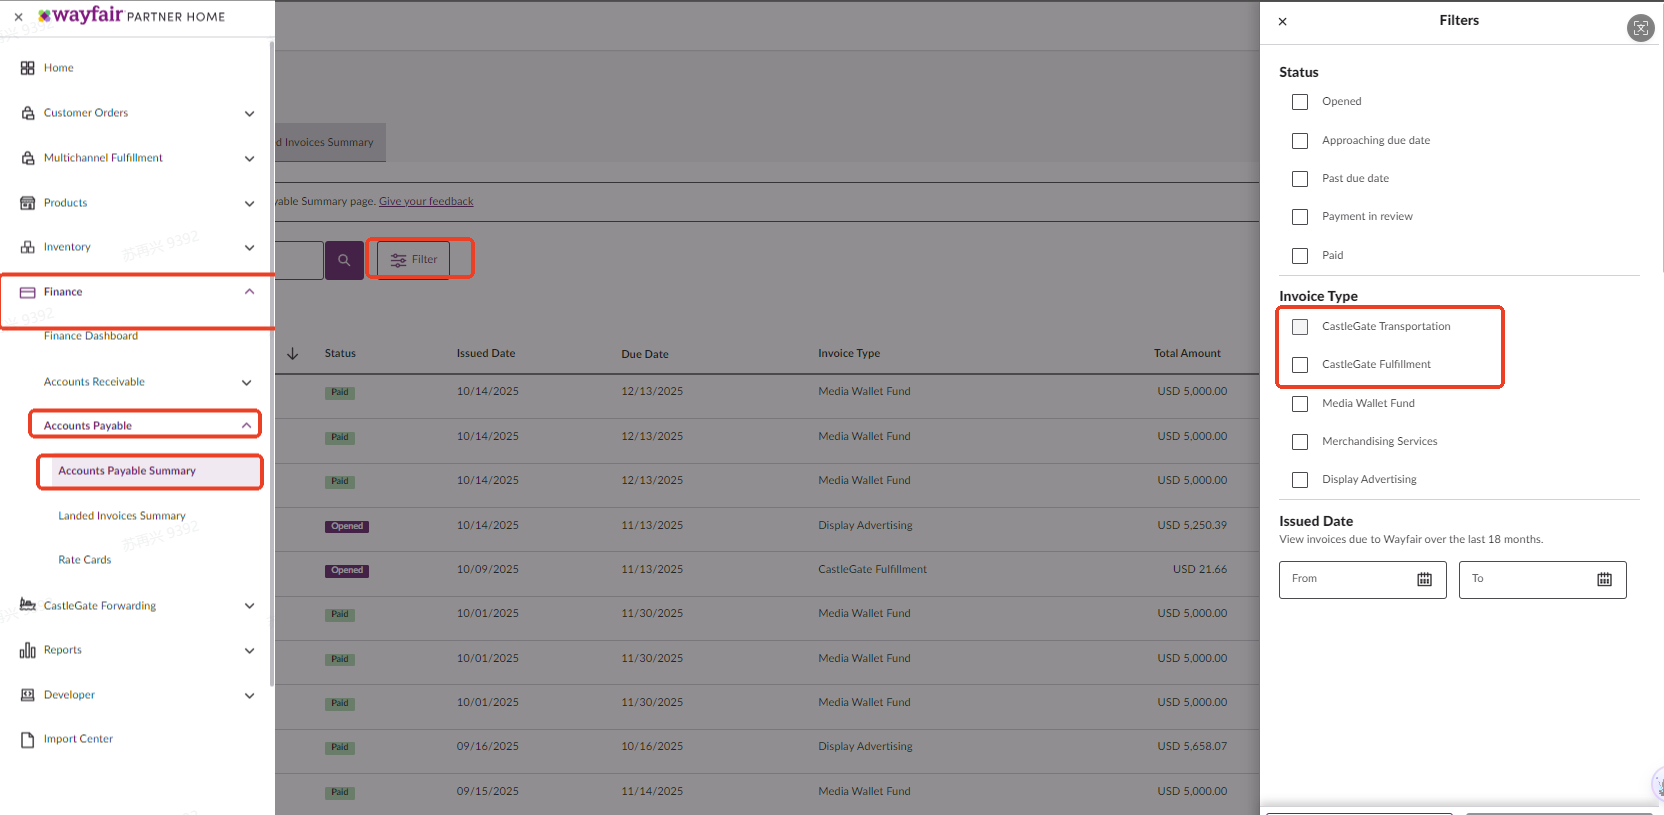Click the Wayfair Partner Home logo
Screen dimensions: 1664x815
pyautogui.click(x=131, y=16)
